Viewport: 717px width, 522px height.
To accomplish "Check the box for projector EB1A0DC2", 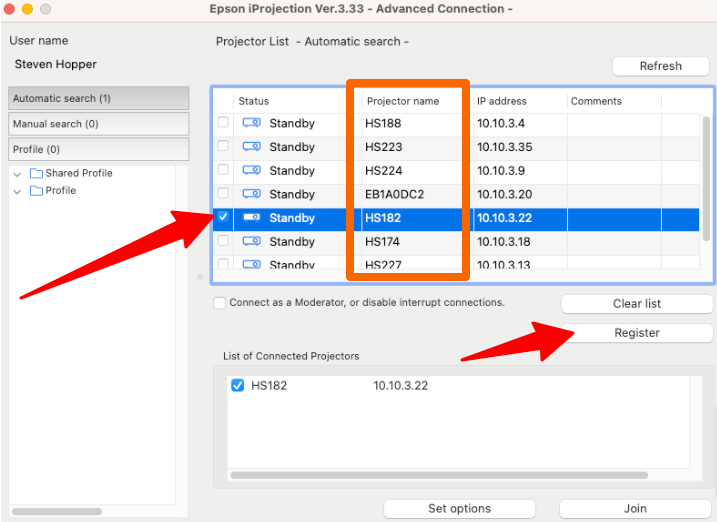I will pyautogui.click(x=223, y=193).
